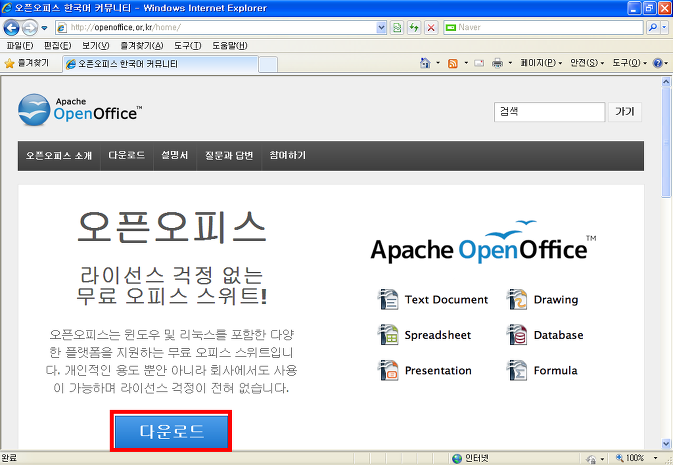673x465 pixels.
Task: Click the Presentation icon
Action: 388,370
